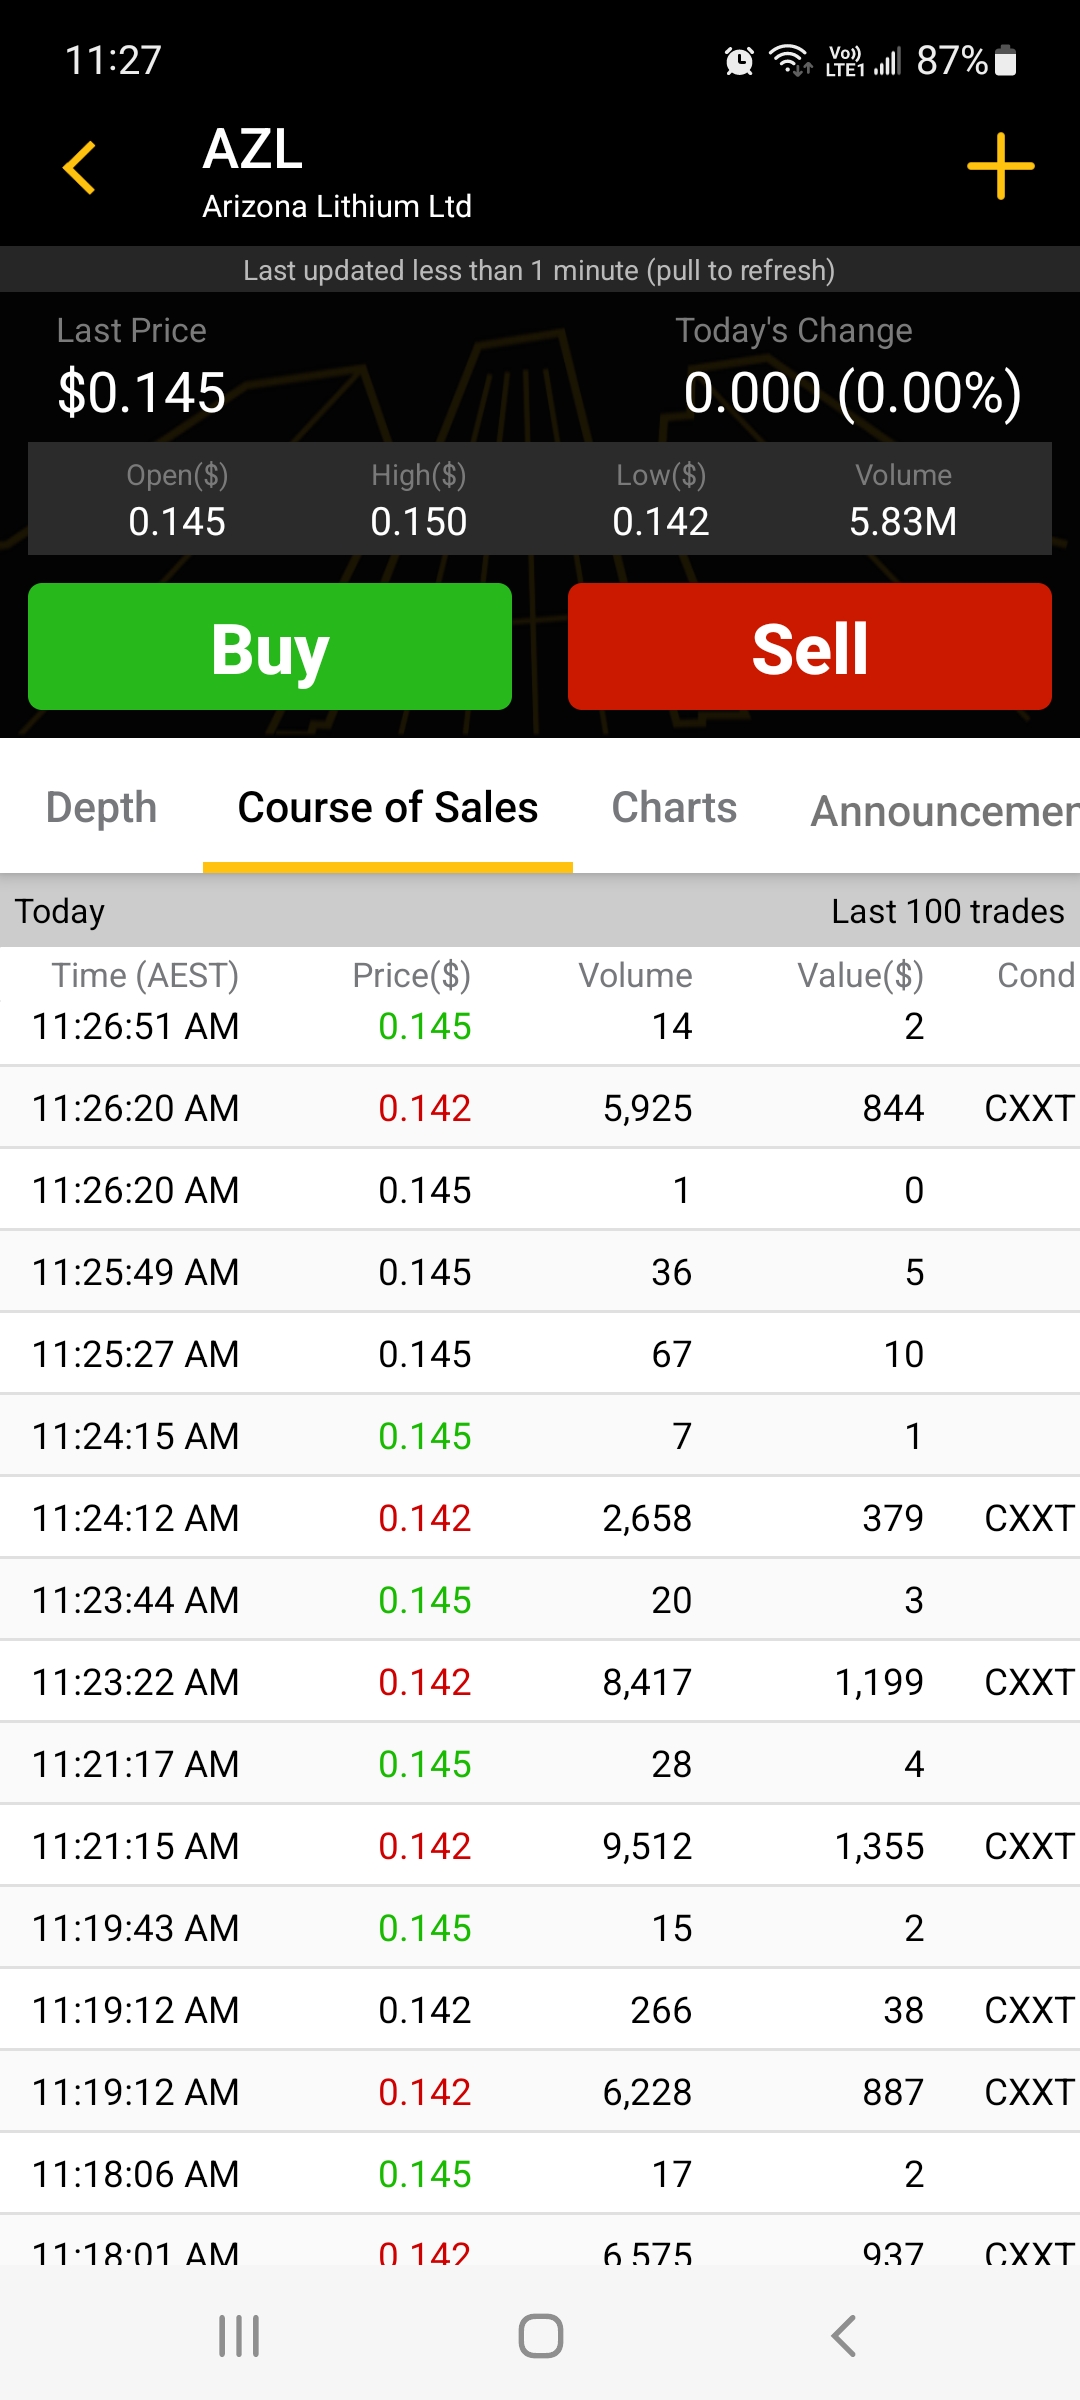The height and width of the screenshot is (2400, 1080).
Task: Tap the 5,925 volume cell
Action: (x=647, y=1108)
